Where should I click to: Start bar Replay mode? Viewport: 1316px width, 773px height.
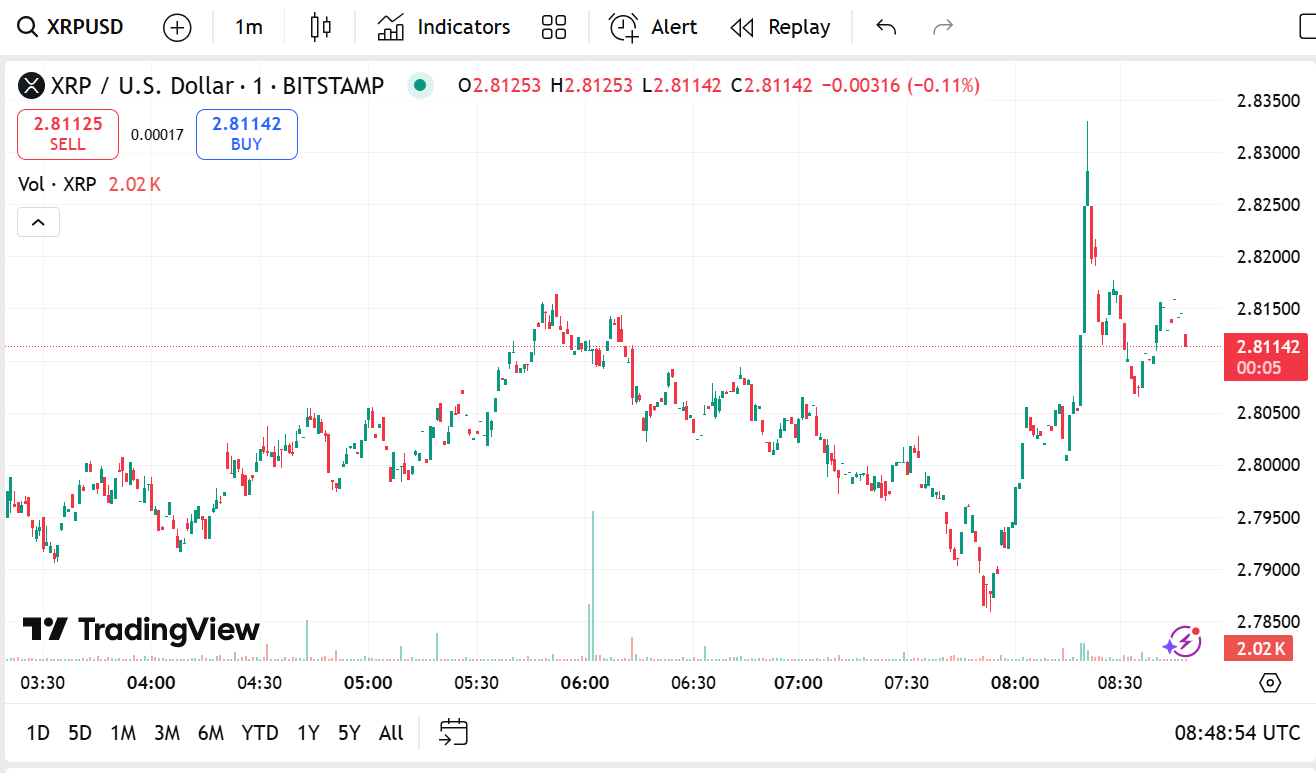point(780,27)
